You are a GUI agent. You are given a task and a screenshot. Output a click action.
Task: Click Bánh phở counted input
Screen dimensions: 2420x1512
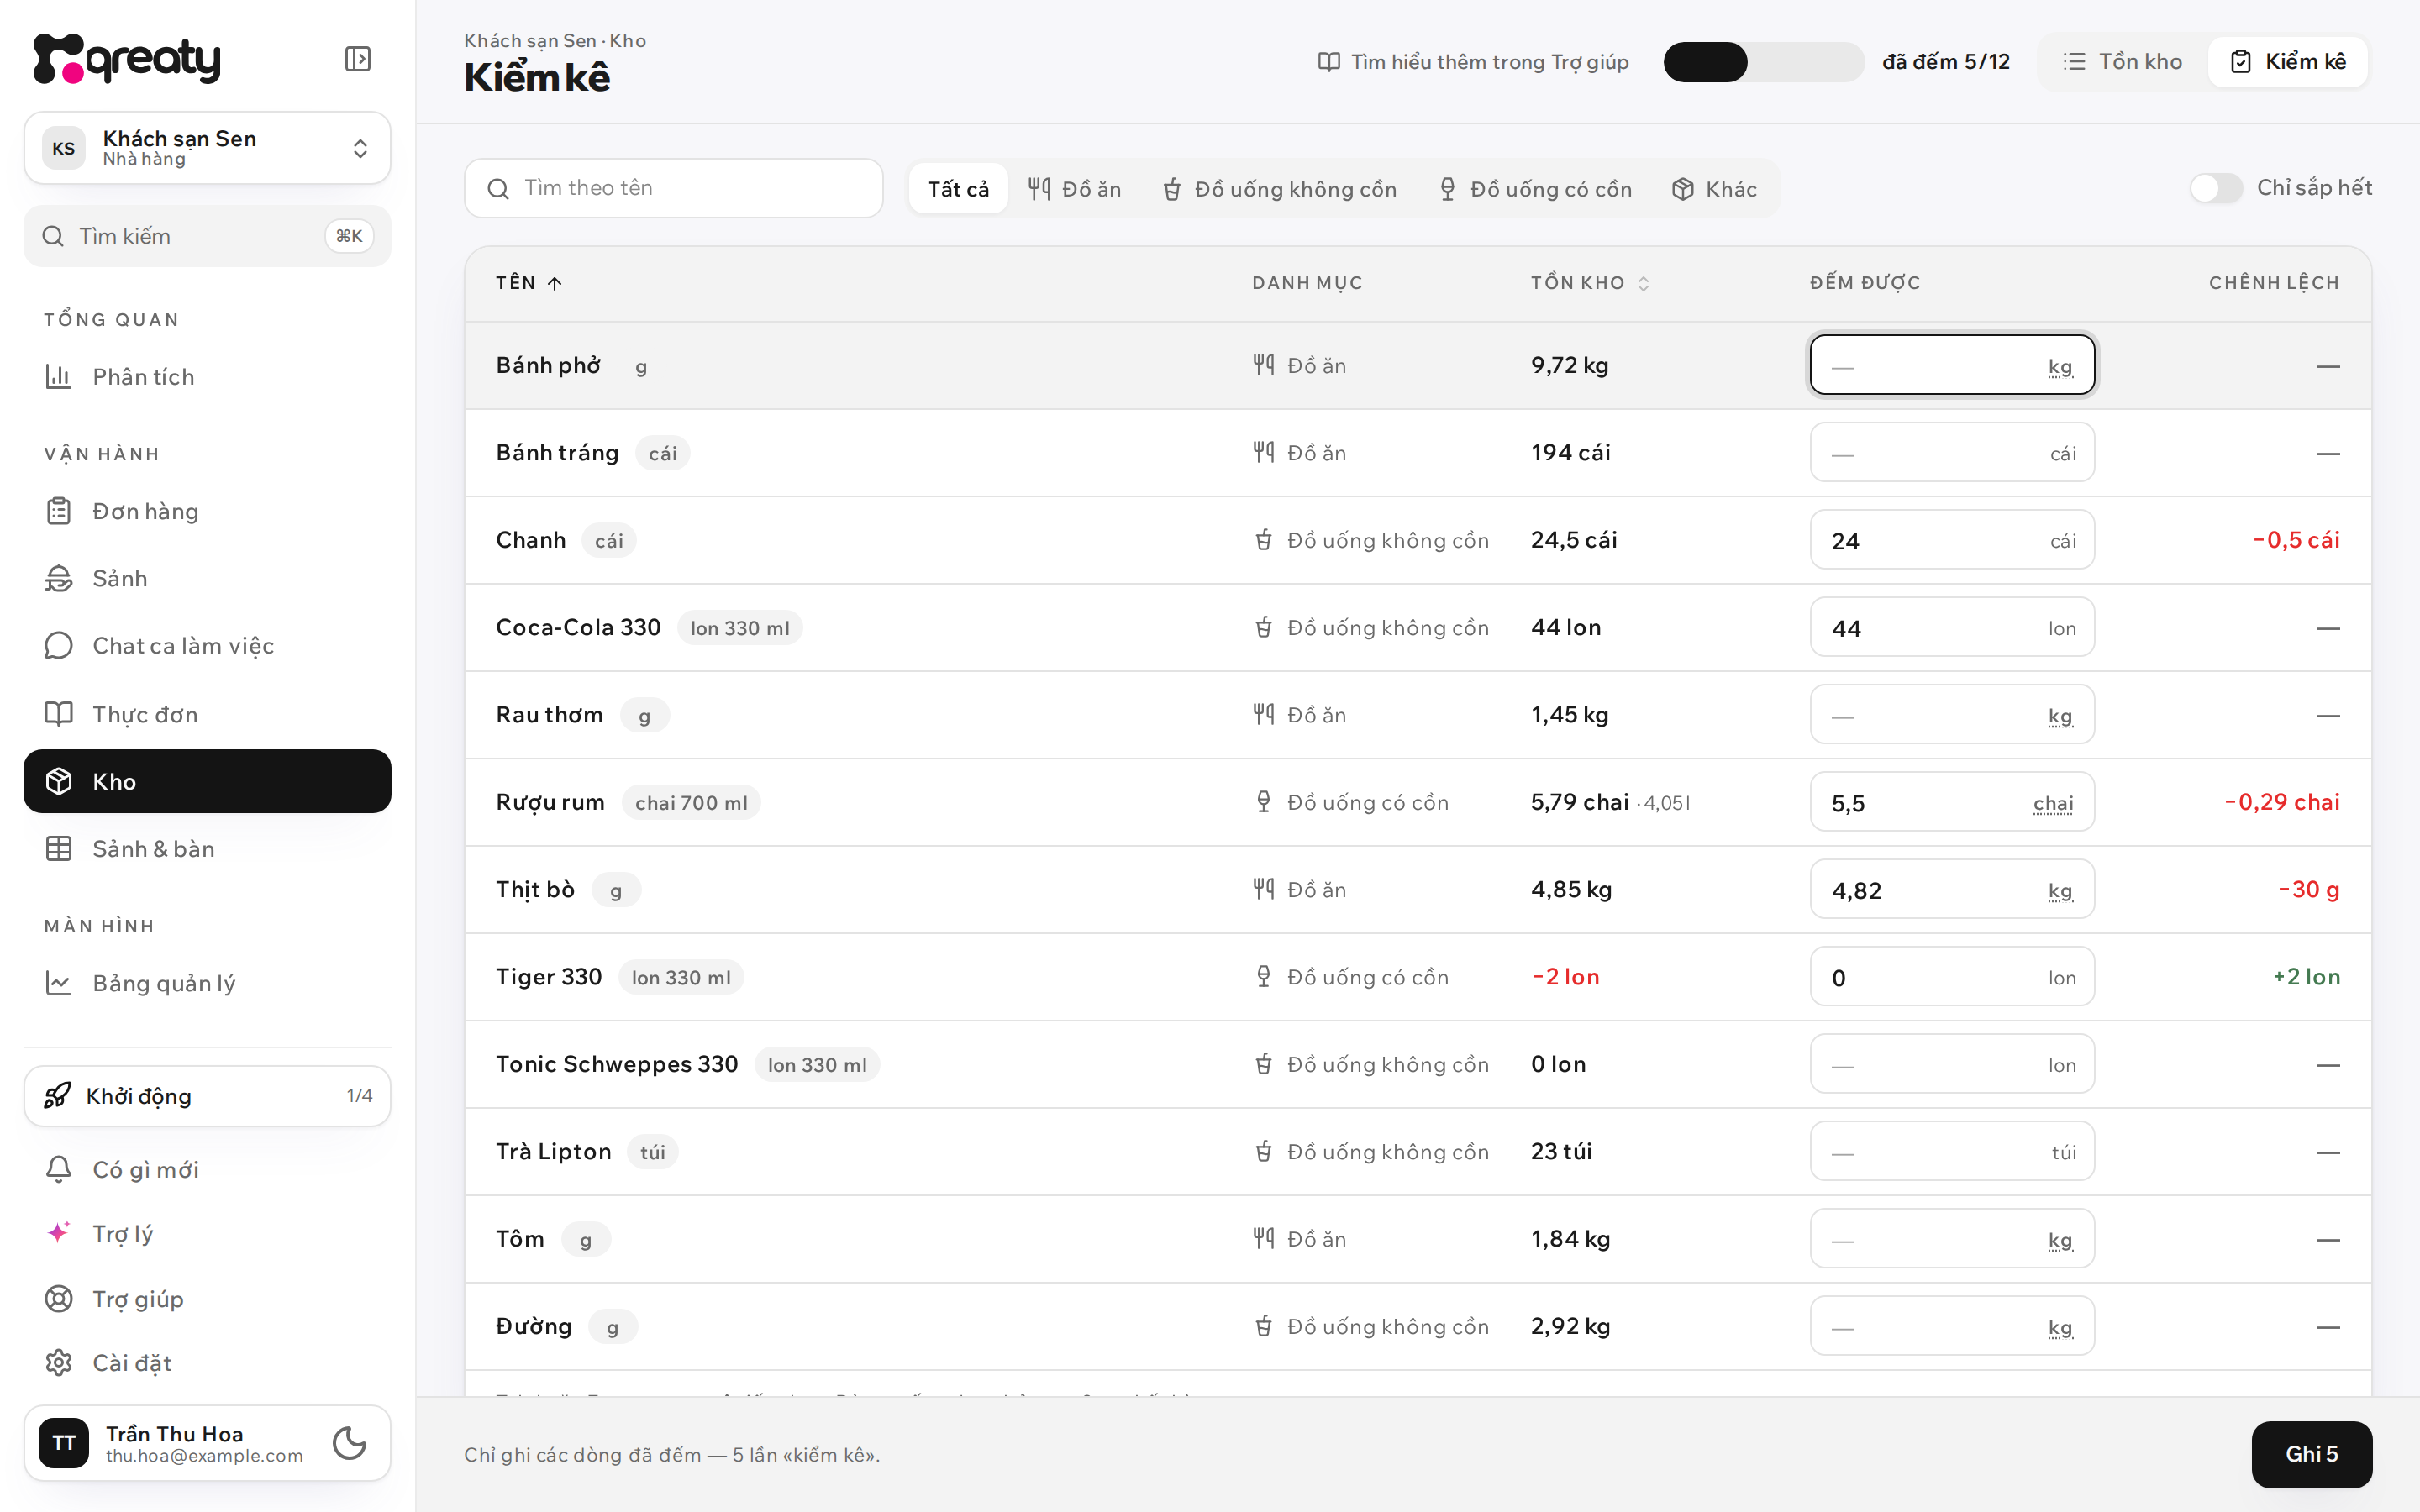[x=1951, y=365]
